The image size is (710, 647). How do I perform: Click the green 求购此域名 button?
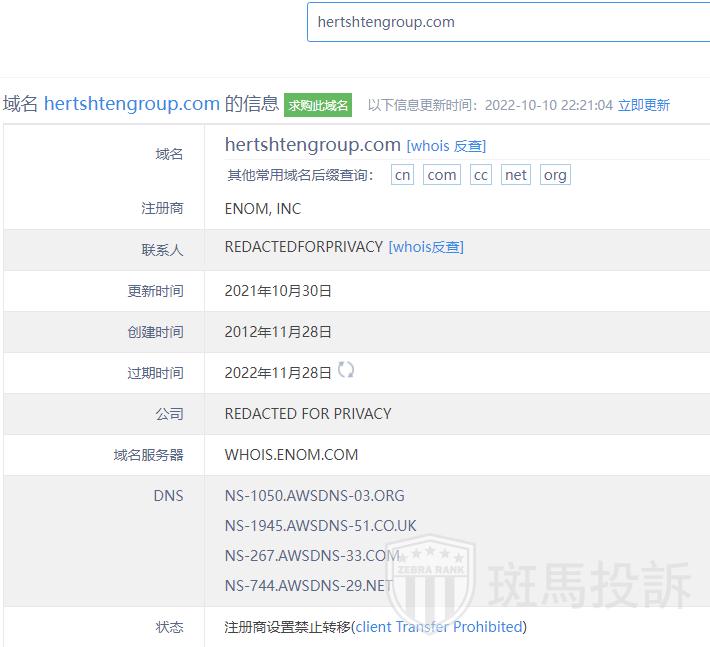(x=318, y=105)
